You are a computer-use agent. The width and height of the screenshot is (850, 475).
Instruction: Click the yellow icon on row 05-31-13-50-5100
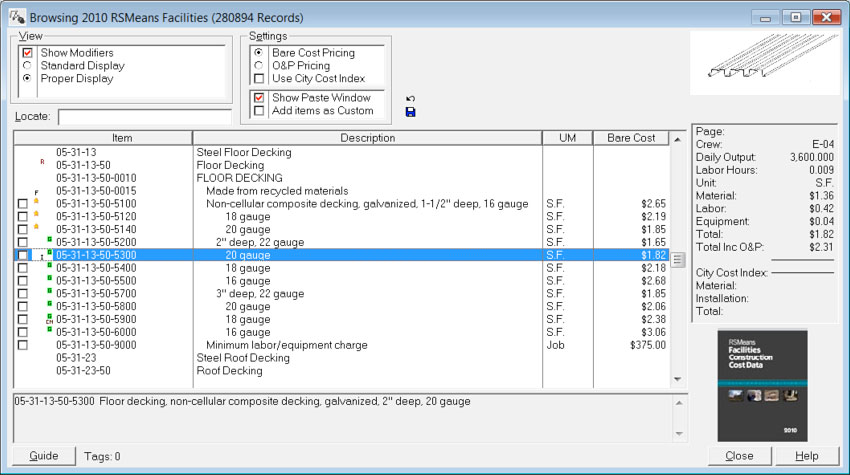[36, 201]
